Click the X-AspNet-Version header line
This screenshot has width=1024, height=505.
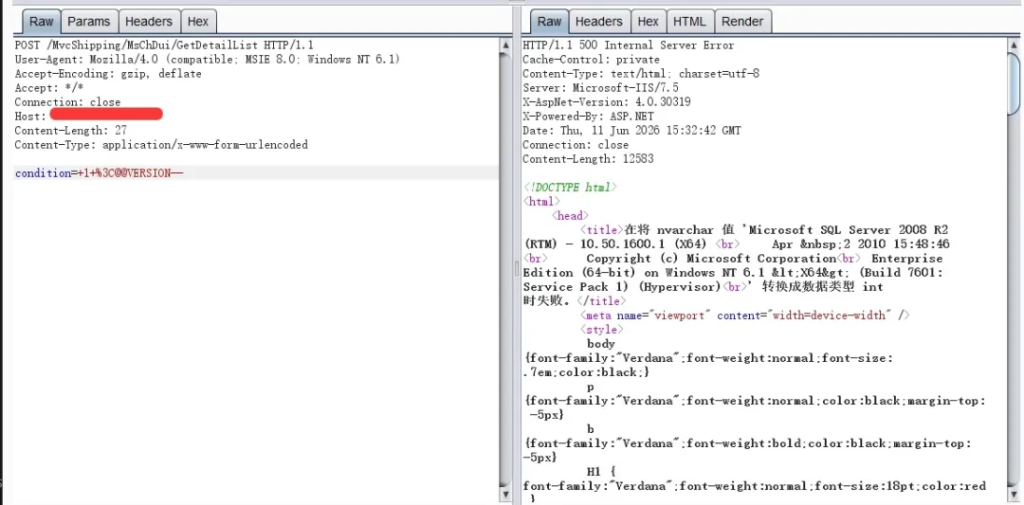coord(607,102)
